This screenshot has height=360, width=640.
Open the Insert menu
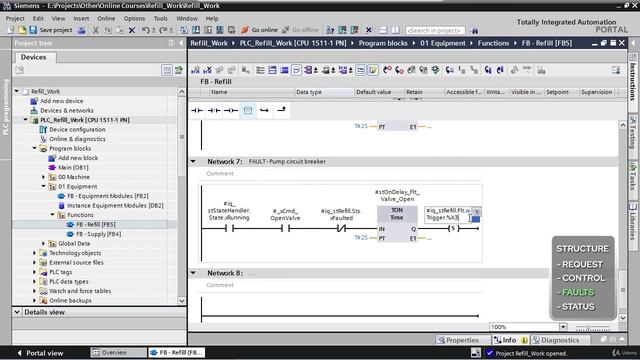click(x=81, y=18)
